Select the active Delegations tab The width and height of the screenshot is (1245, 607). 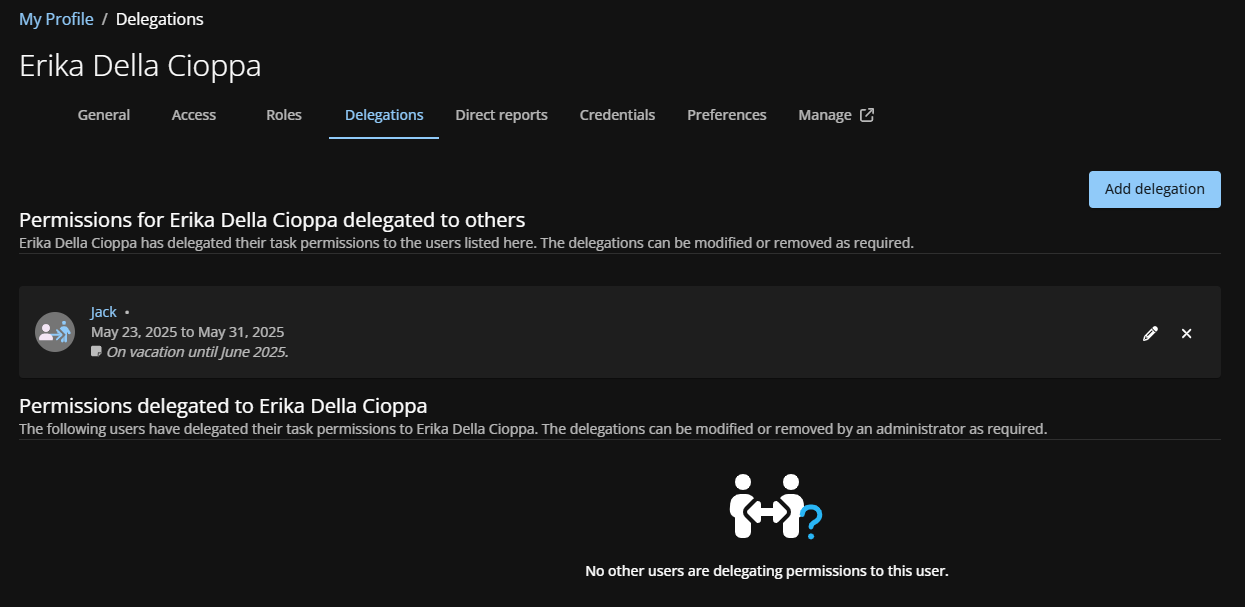click(384, 115)
